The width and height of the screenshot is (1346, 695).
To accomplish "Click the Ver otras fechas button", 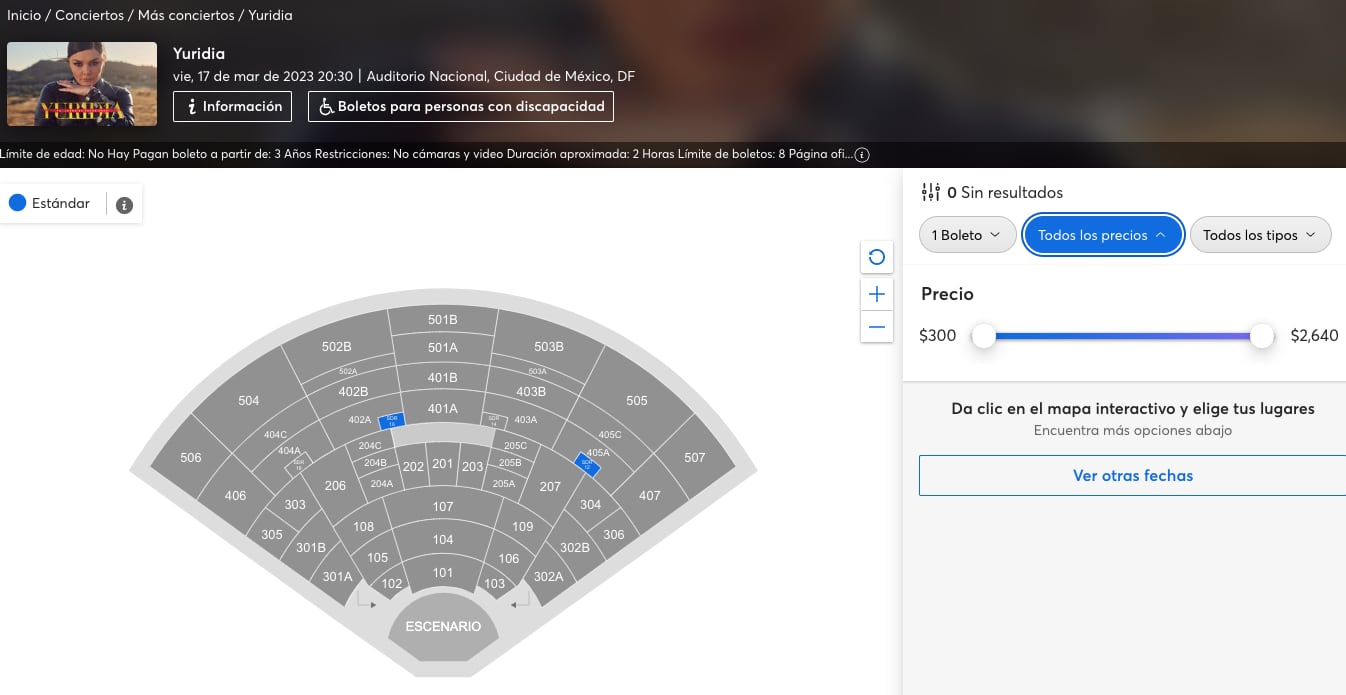I will pos(1132,475).
